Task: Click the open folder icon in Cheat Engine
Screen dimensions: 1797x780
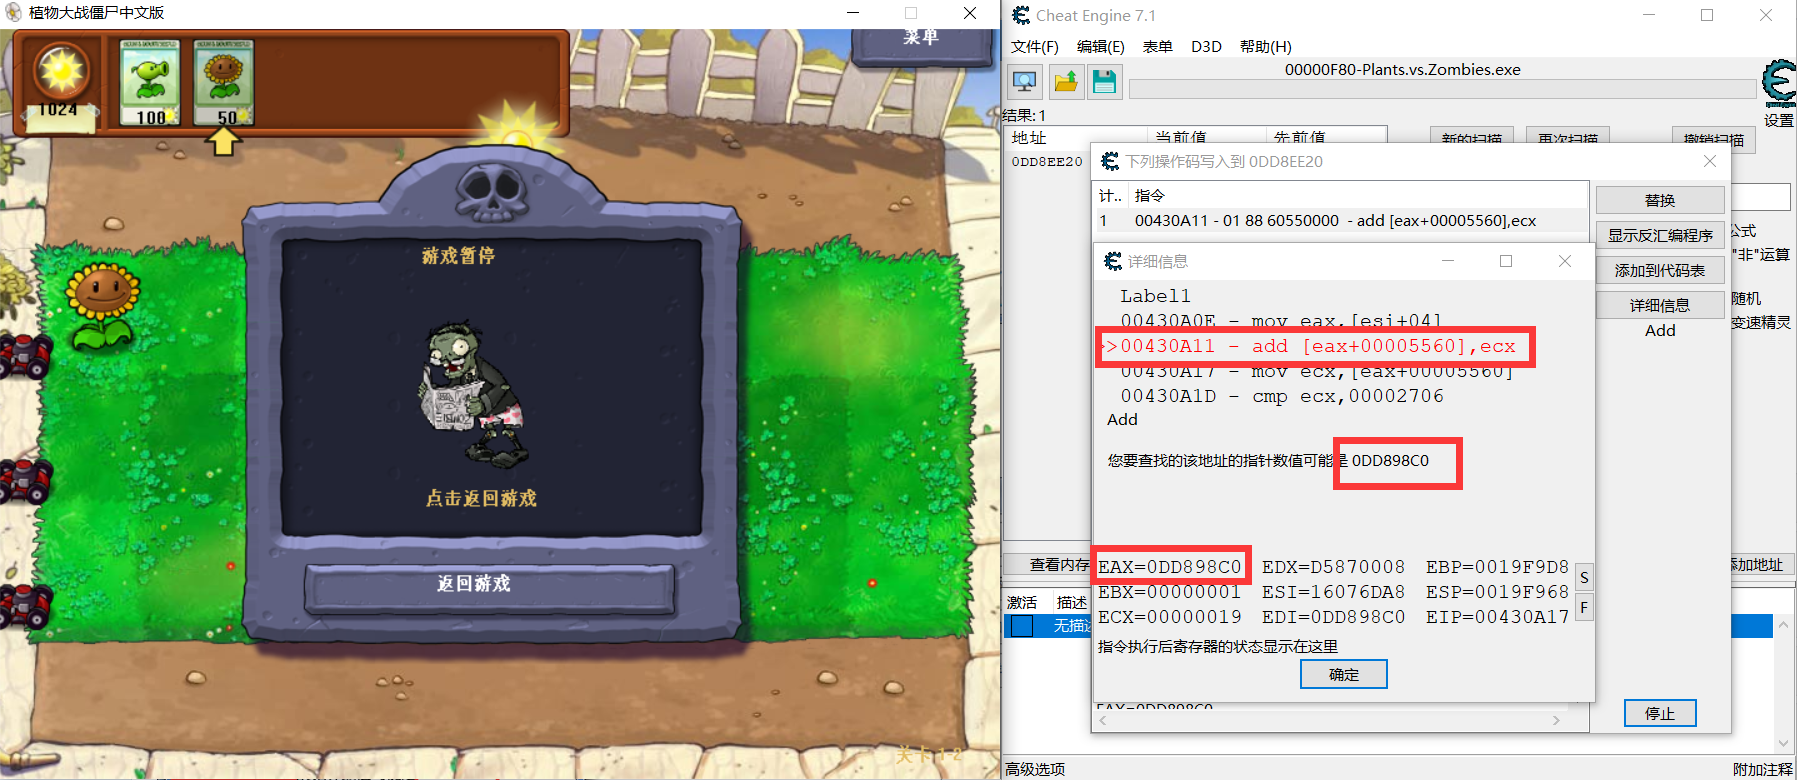Action: point(1066,82)
